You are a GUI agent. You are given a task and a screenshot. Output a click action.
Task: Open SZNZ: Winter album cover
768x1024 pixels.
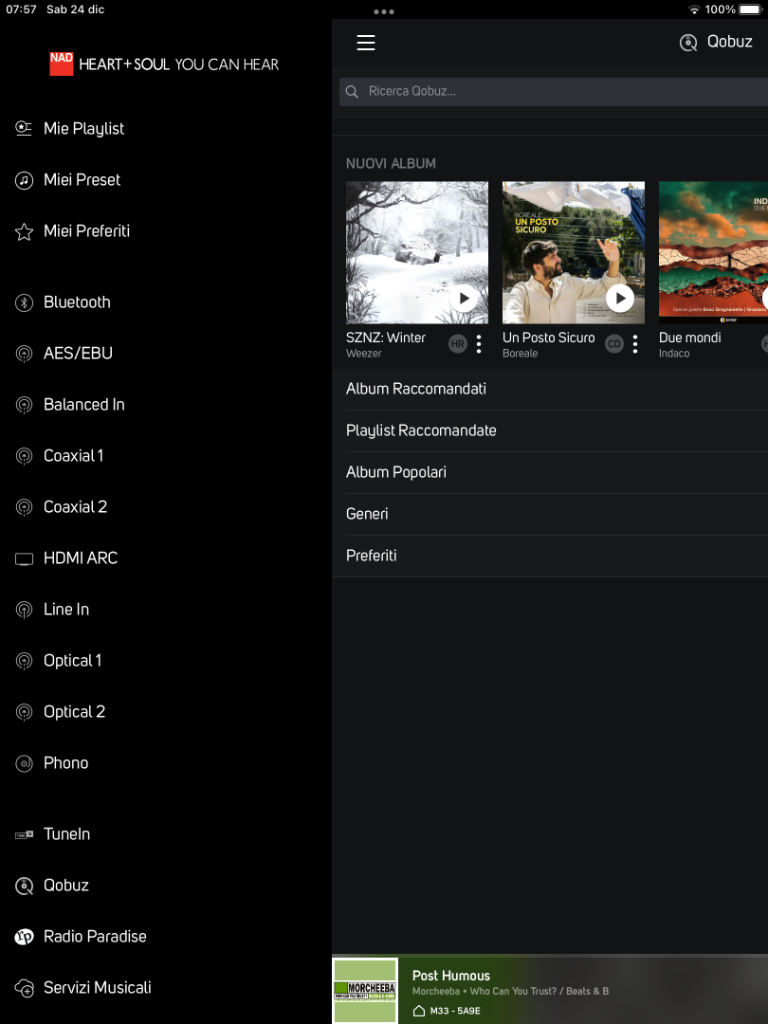417,253
